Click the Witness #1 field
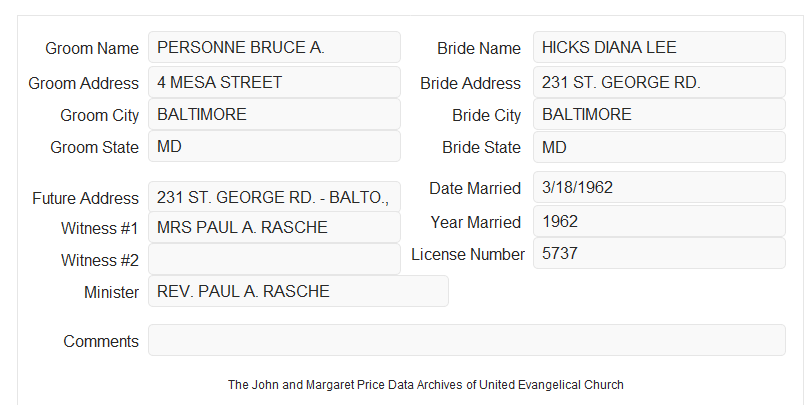 click(274, 227)
